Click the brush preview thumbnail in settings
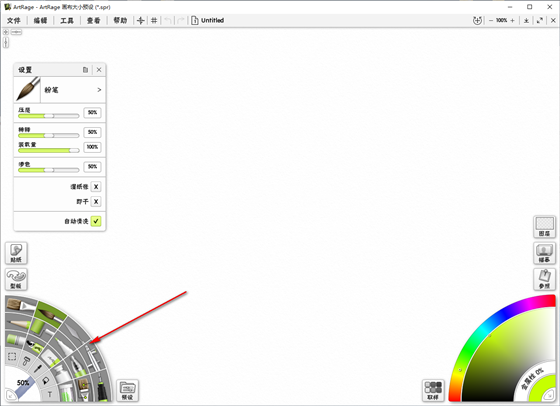Image resolution: width=560 pixels, height=406 pixels. (28, 89)
